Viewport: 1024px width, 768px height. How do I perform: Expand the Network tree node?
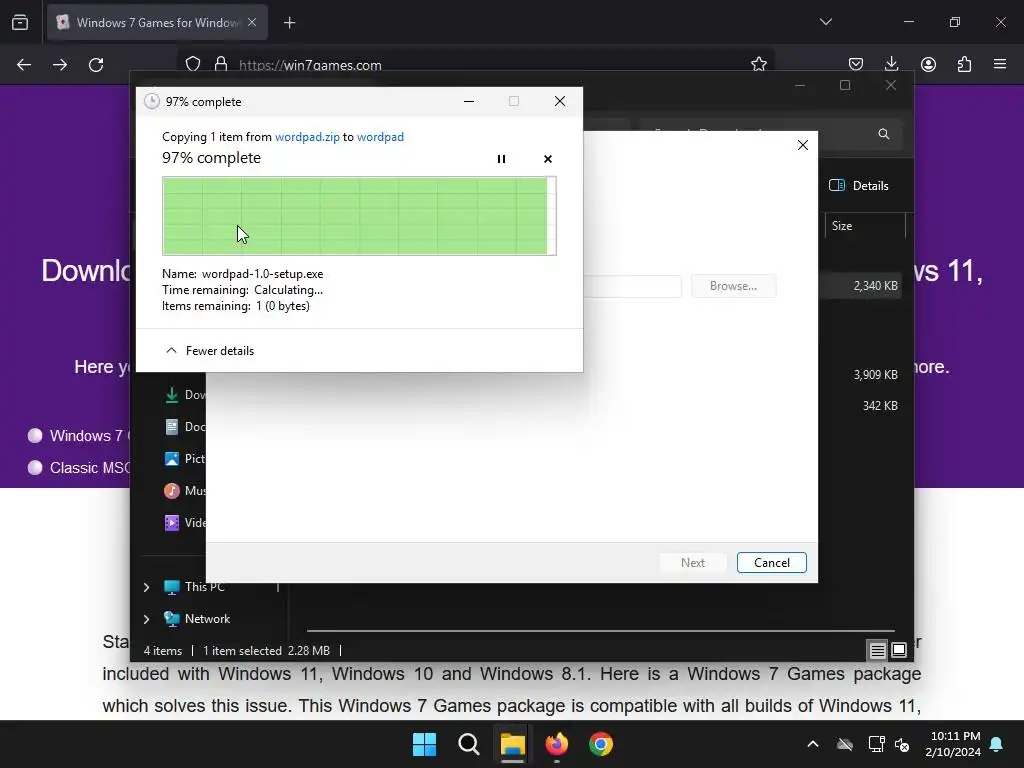point(146,619)
